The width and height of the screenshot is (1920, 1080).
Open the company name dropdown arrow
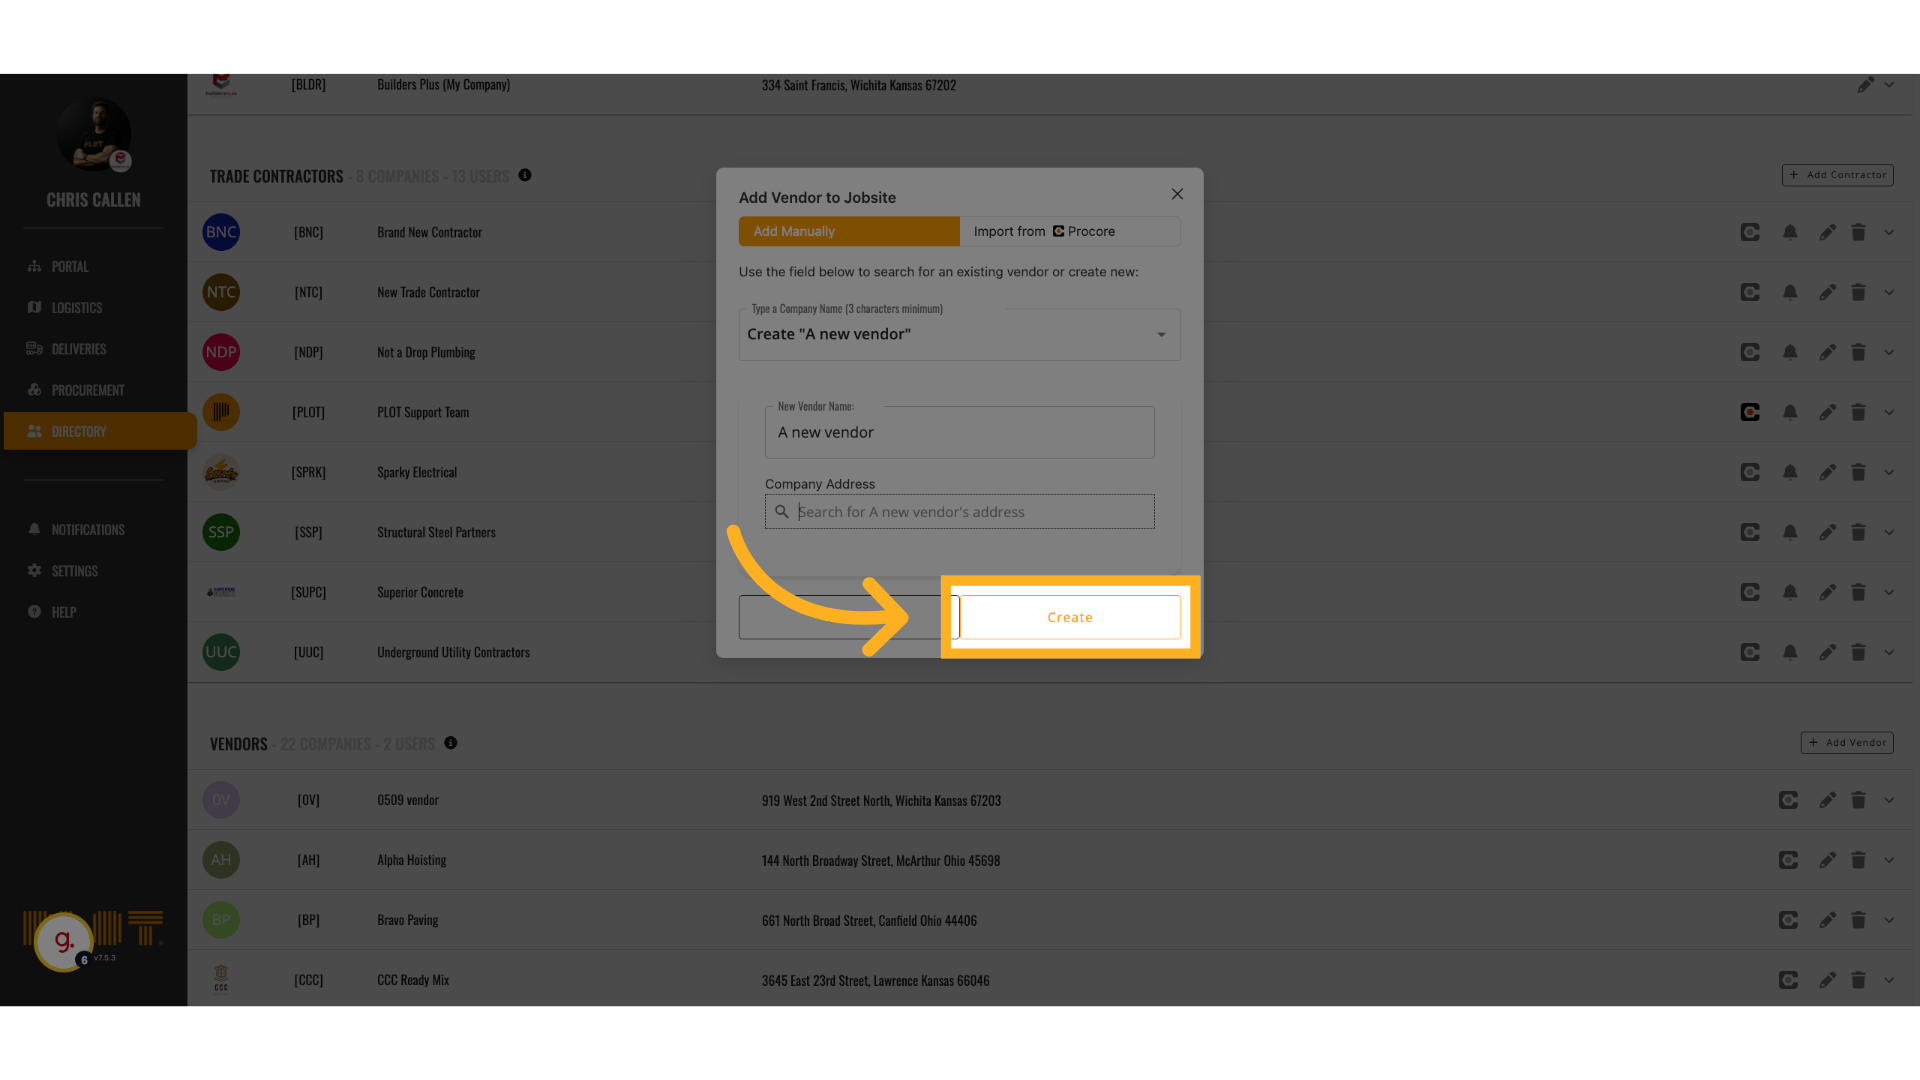[1161, 335]
